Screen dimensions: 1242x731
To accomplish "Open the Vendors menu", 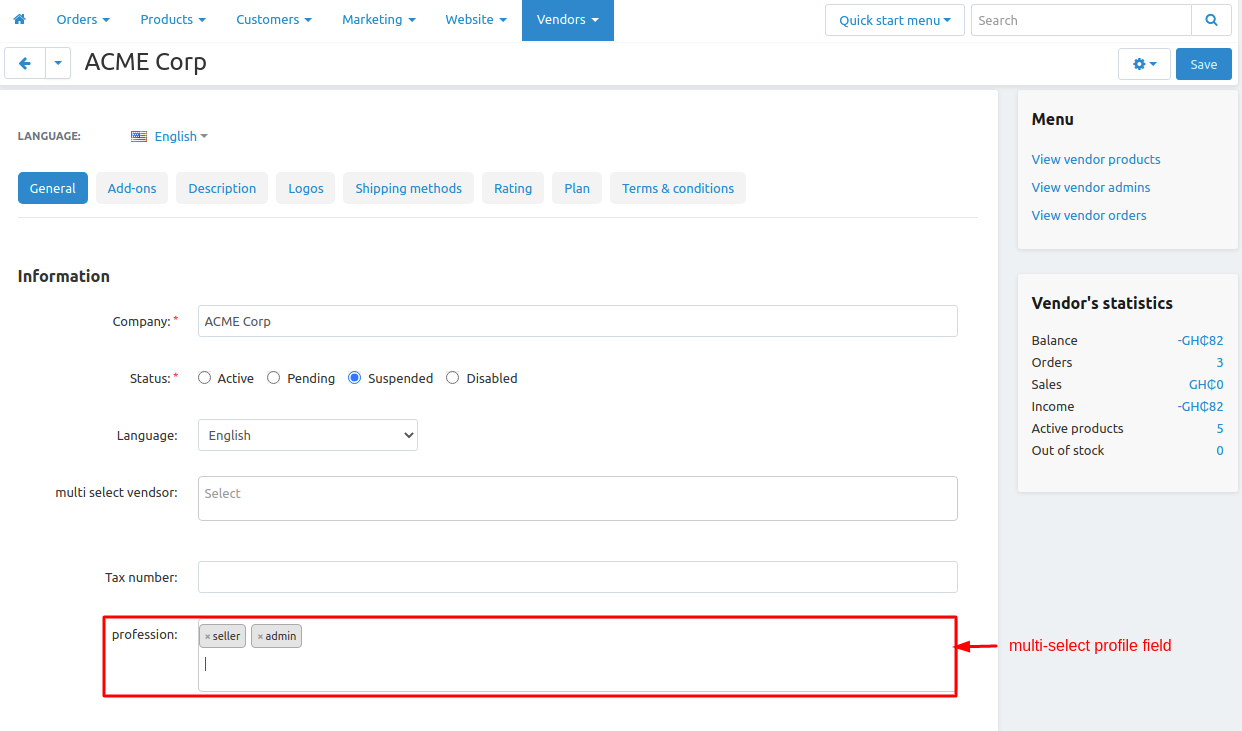I will [568, 20].
